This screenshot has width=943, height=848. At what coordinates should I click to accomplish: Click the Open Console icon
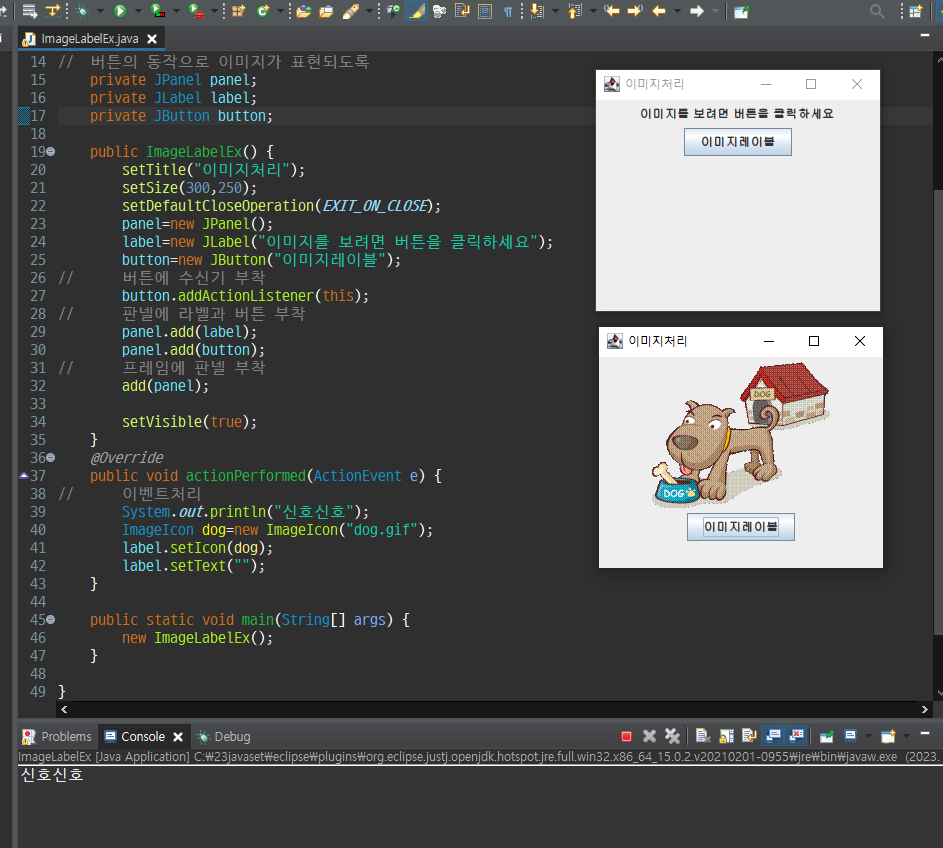(888, 736)
